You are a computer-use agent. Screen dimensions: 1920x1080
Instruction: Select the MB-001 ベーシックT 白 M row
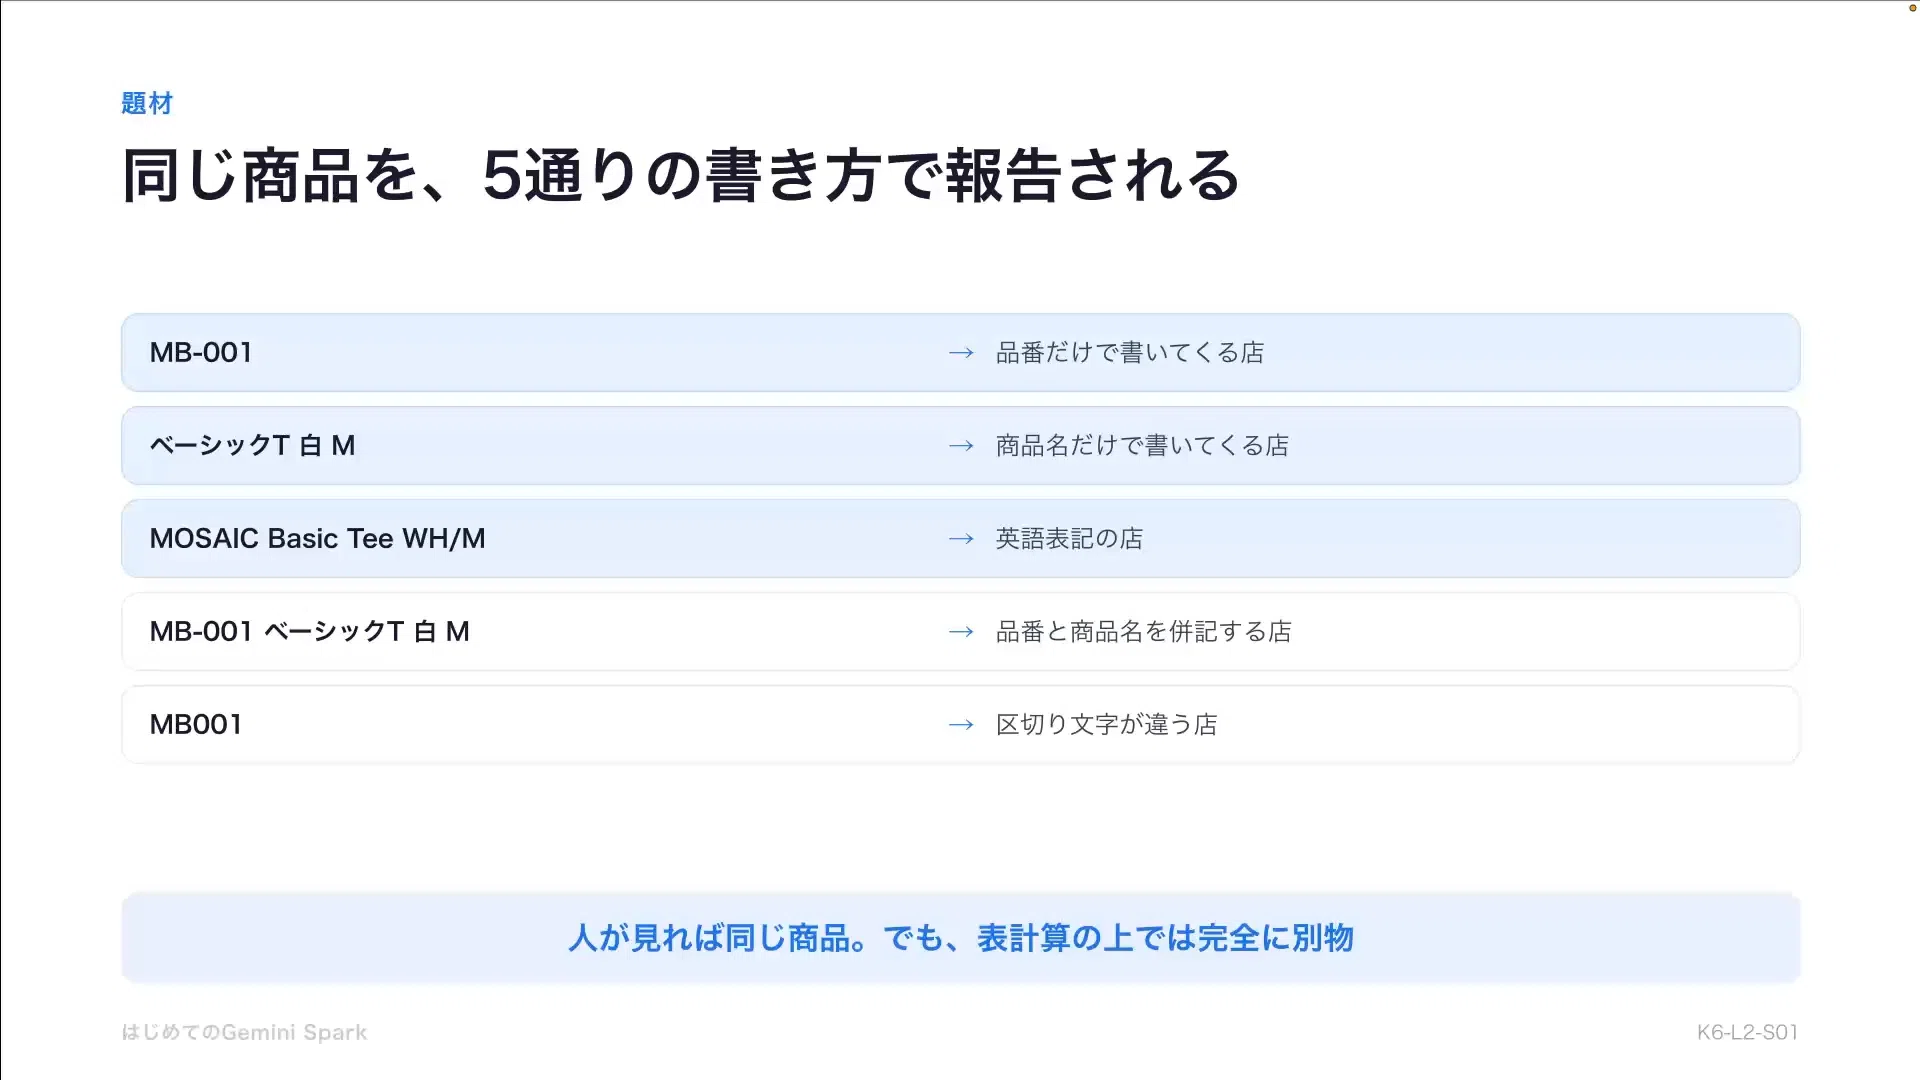coord(960,632)
